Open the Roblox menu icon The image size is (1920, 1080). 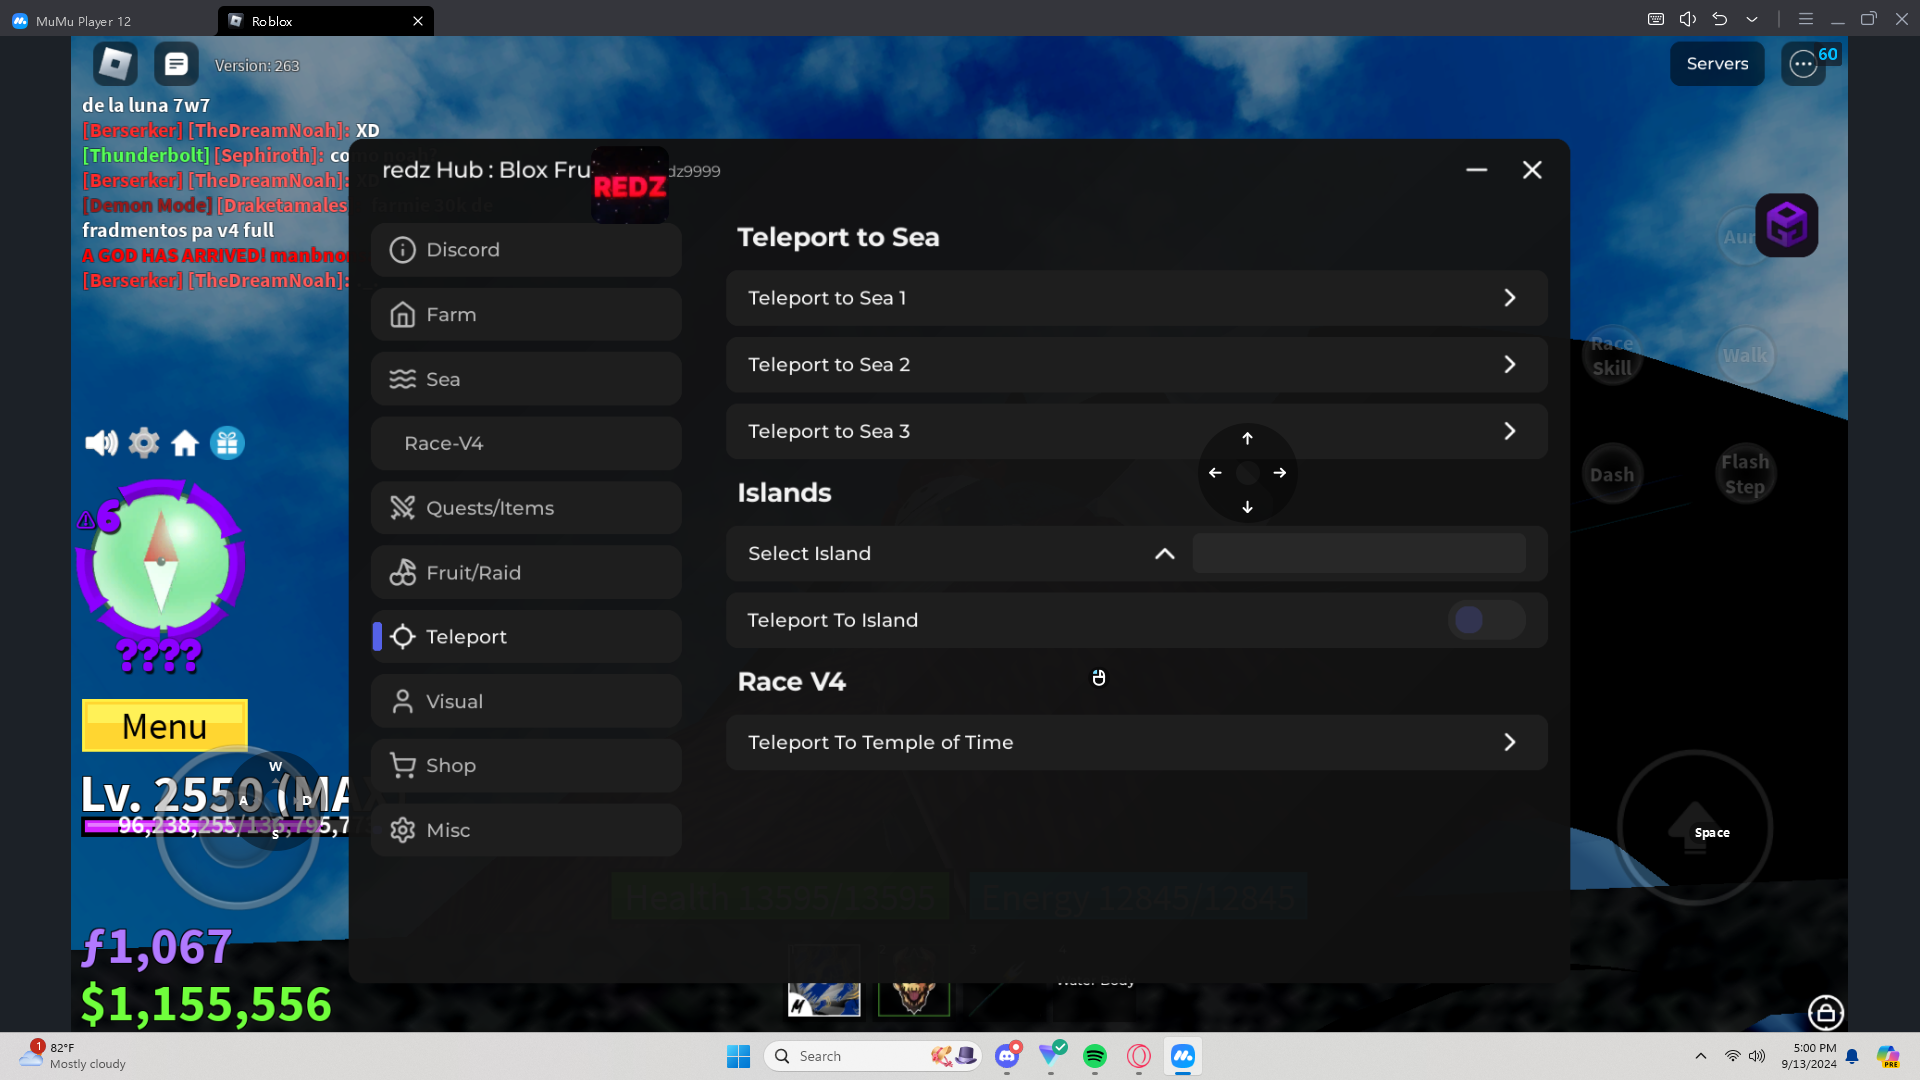pos(115,64)
